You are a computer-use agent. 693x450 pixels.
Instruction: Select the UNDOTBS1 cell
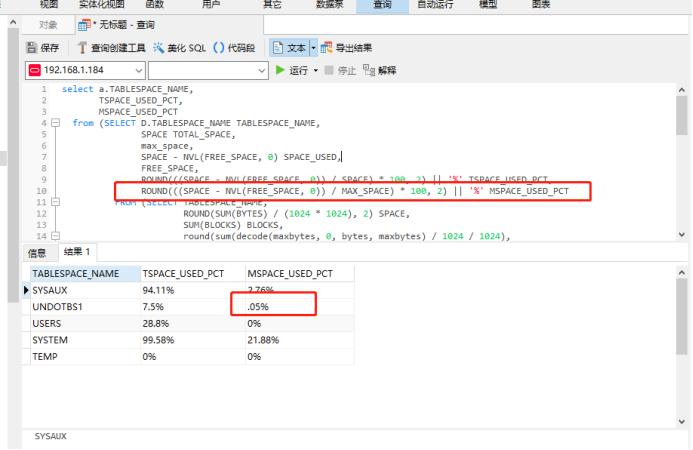tap(85, 307)
